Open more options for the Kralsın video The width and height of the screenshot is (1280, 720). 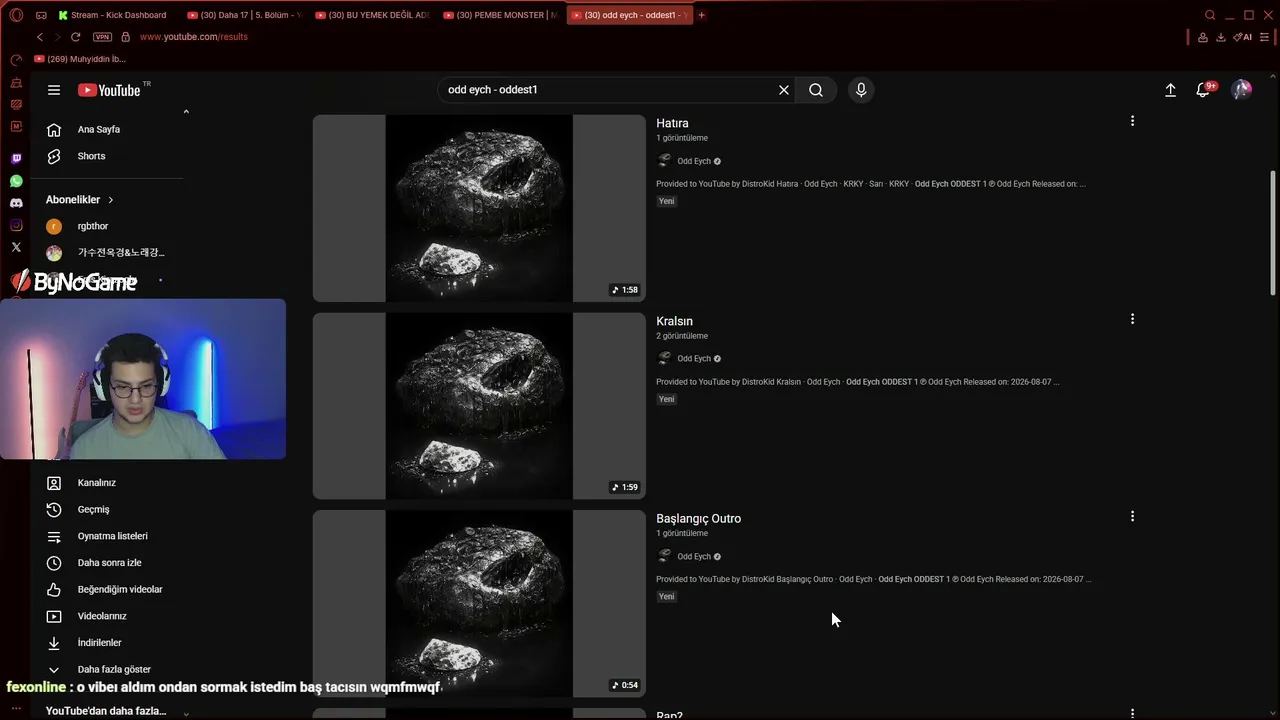point(1132,319)
